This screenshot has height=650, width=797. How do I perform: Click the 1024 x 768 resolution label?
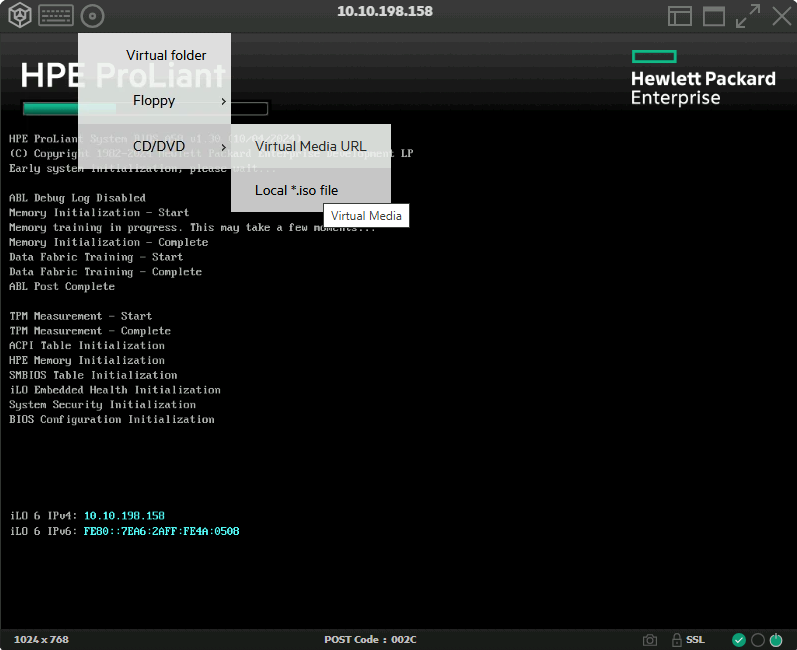[x=41, y=639]
